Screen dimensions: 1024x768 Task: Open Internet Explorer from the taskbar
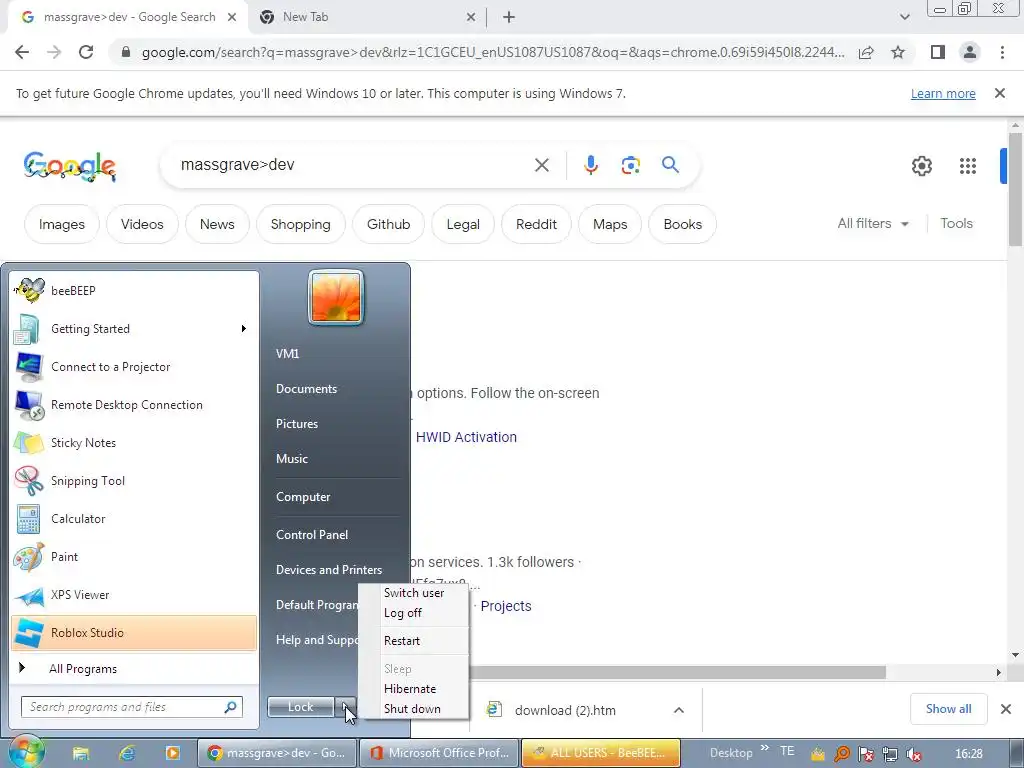[x=127, y=753]
